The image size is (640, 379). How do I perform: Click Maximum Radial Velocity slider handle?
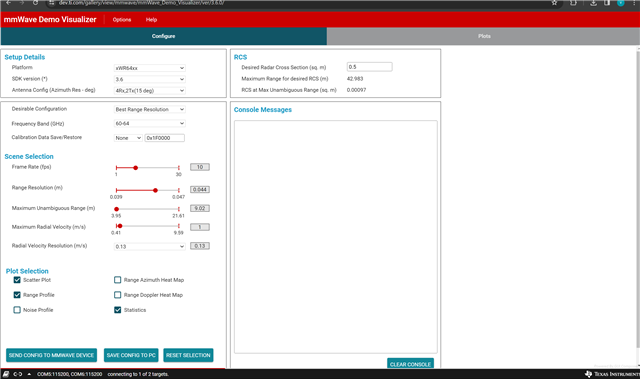[120, 226]
